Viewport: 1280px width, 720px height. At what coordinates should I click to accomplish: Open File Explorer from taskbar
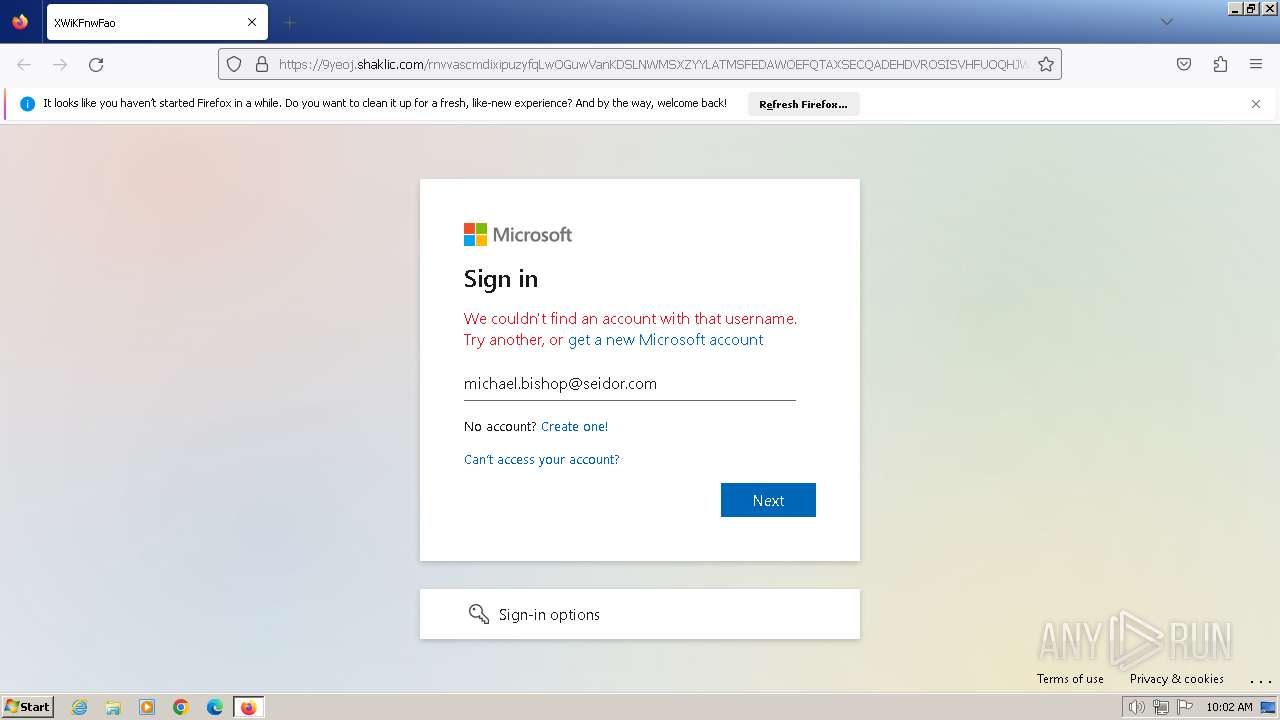113,707
